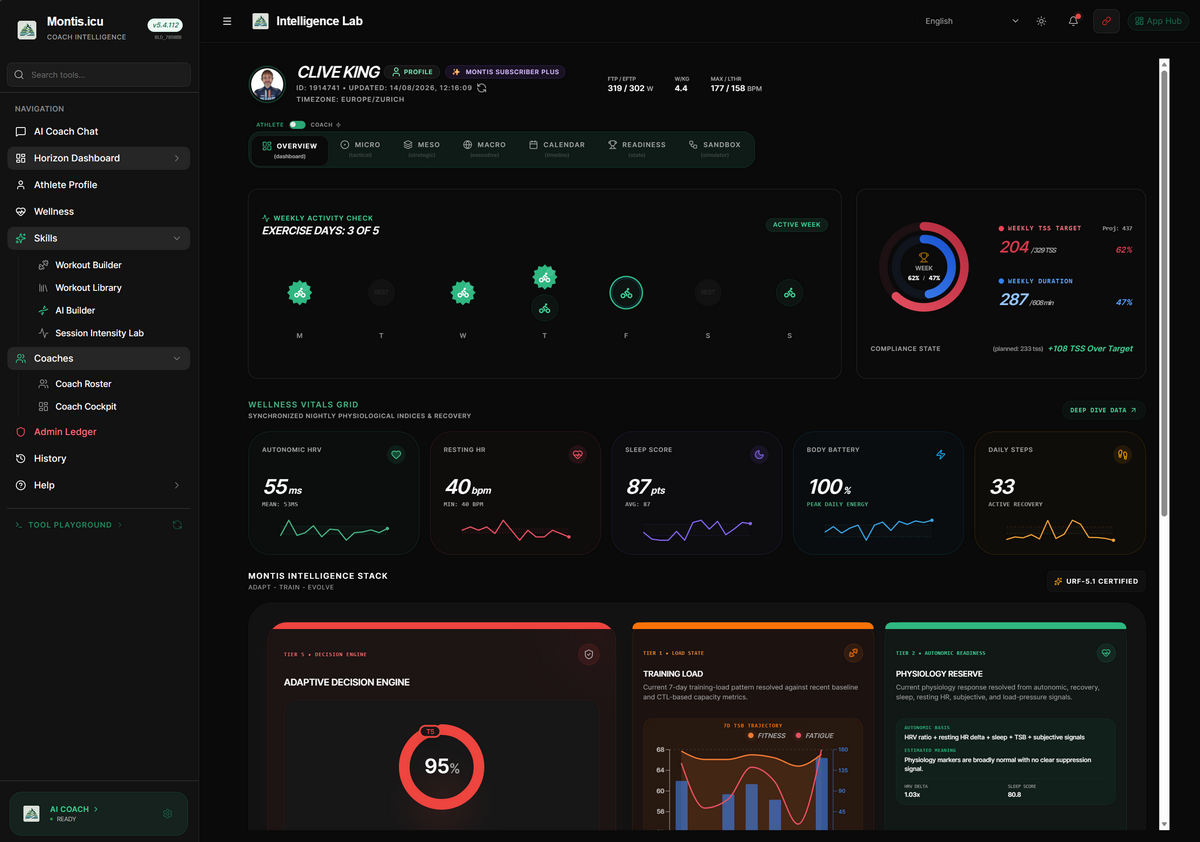
Task: Toggle the light/dark theme sun icon
Action: click(1041, 21)
